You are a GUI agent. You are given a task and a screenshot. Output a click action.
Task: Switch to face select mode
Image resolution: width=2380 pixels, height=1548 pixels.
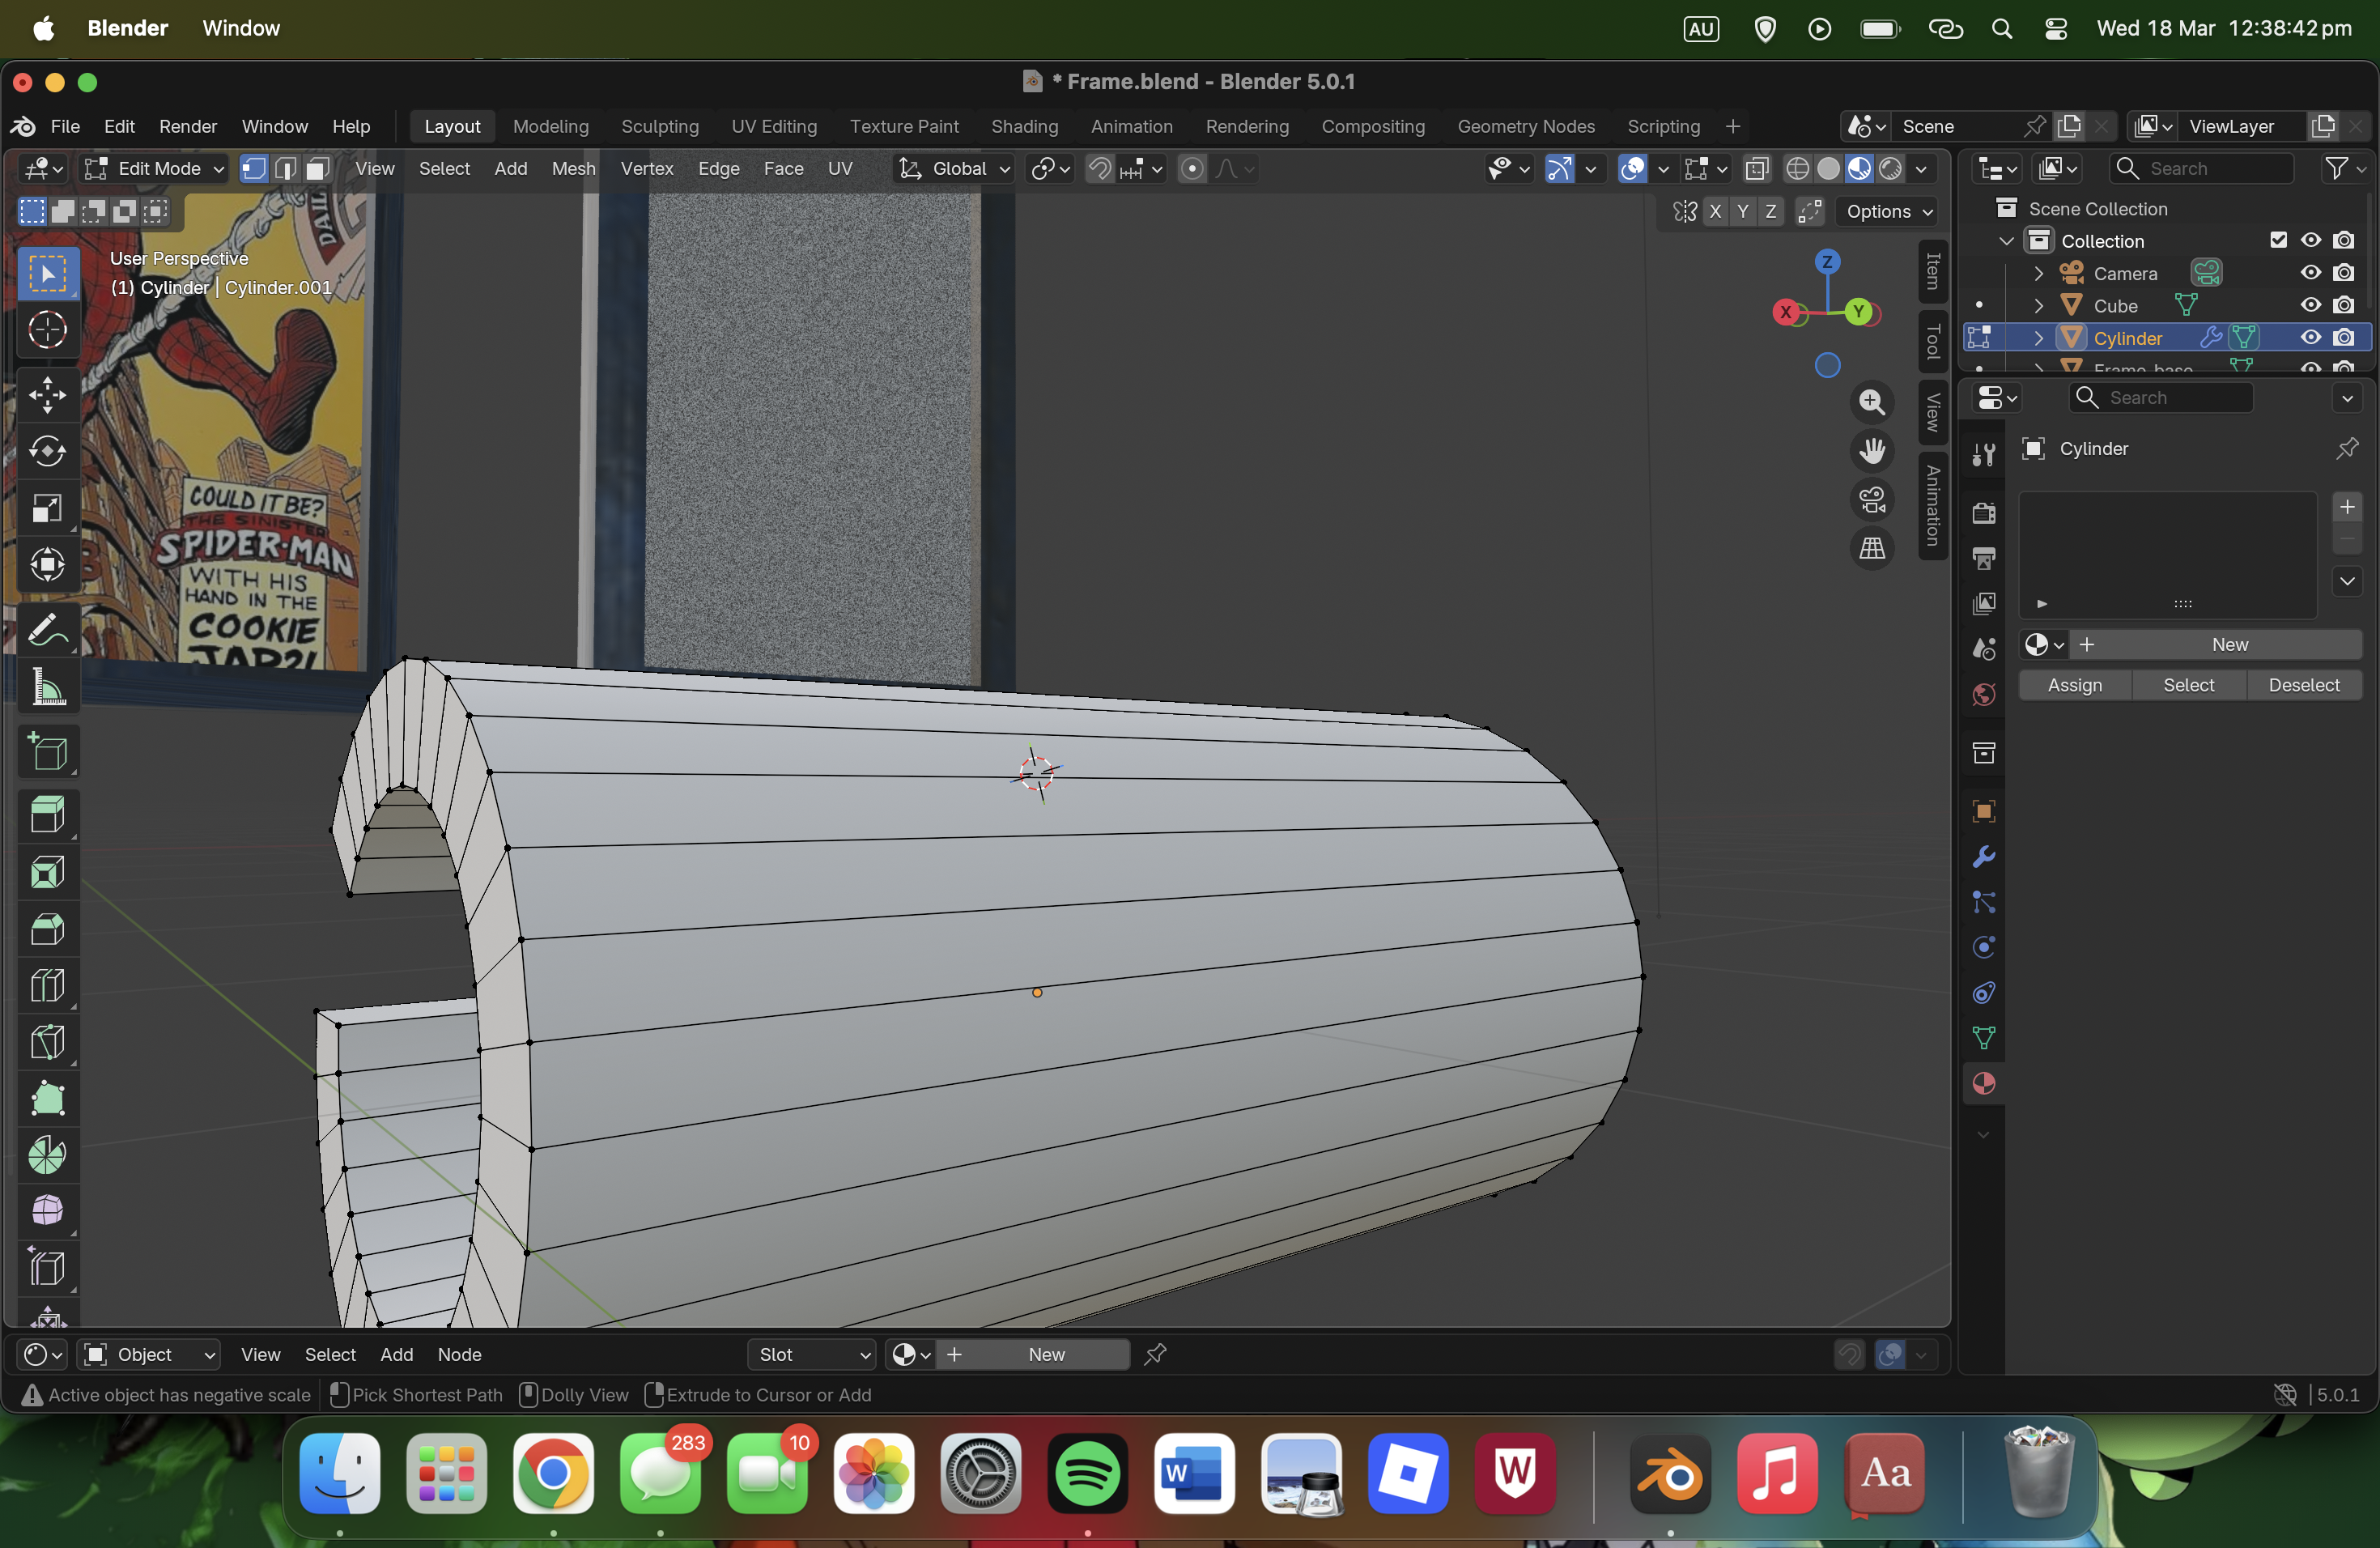coord(318,169)
